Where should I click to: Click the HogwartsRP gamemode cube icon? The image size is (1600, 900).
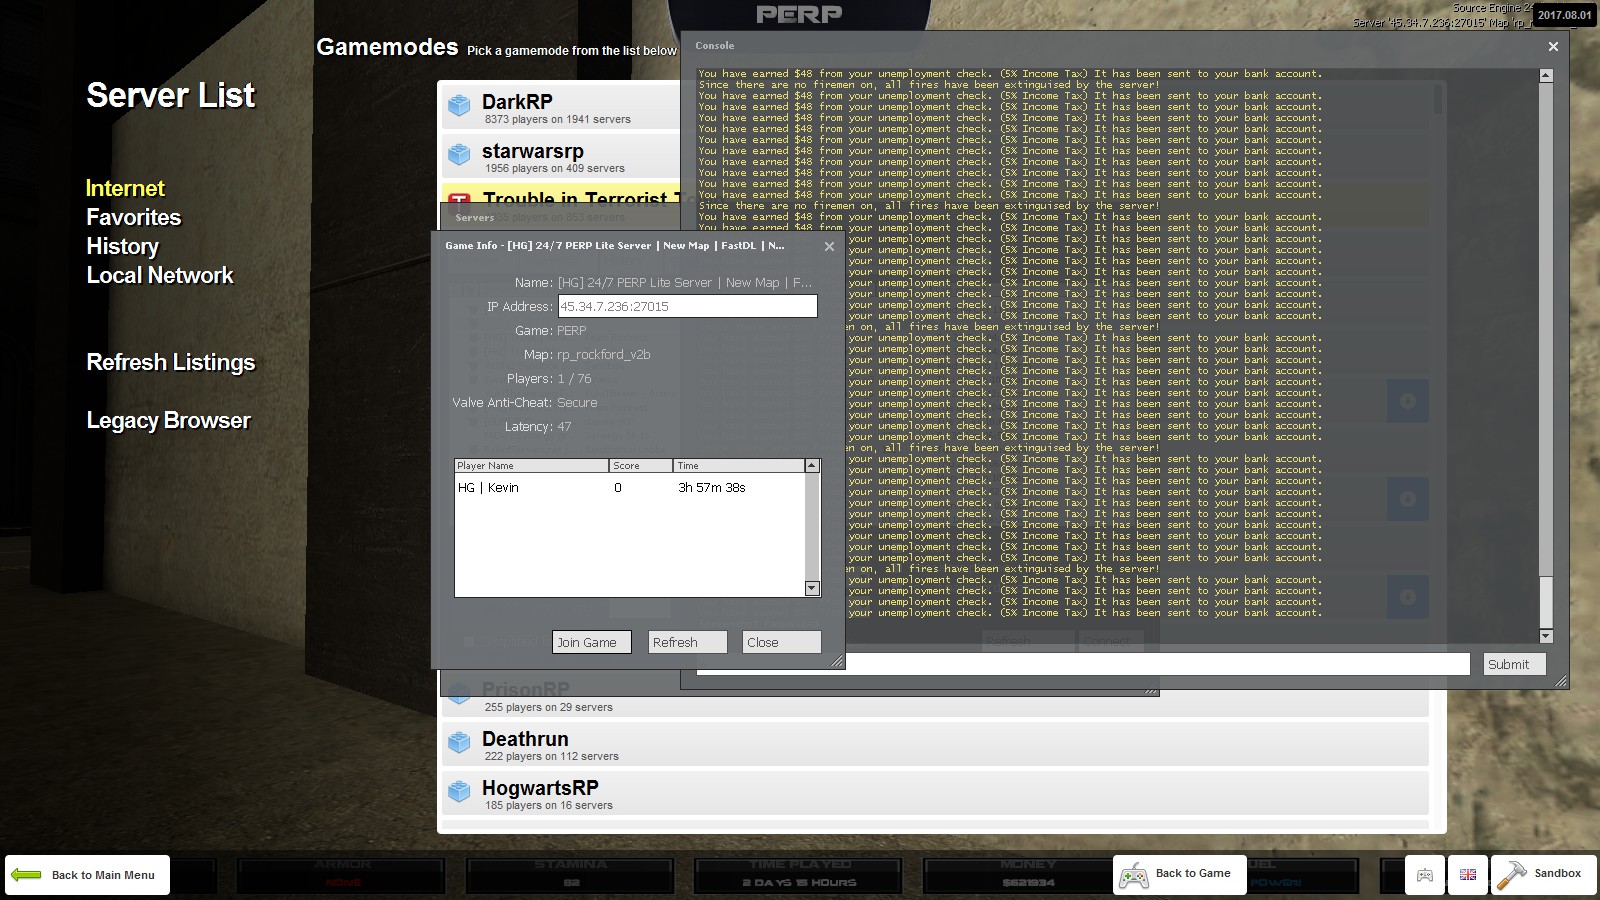point(459,791)
